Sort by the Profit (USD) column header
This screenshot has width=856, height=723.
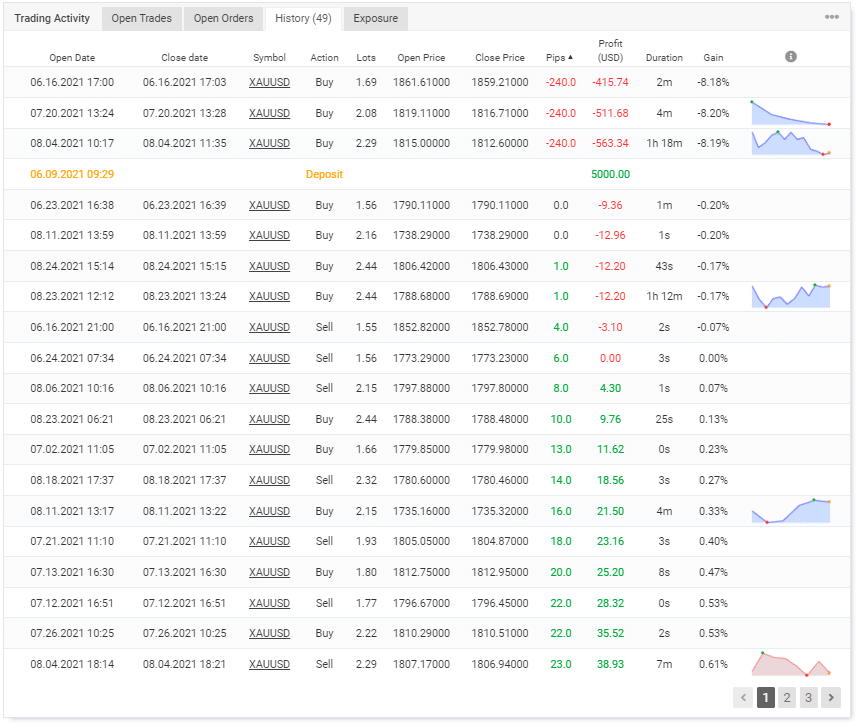[610, 51]
